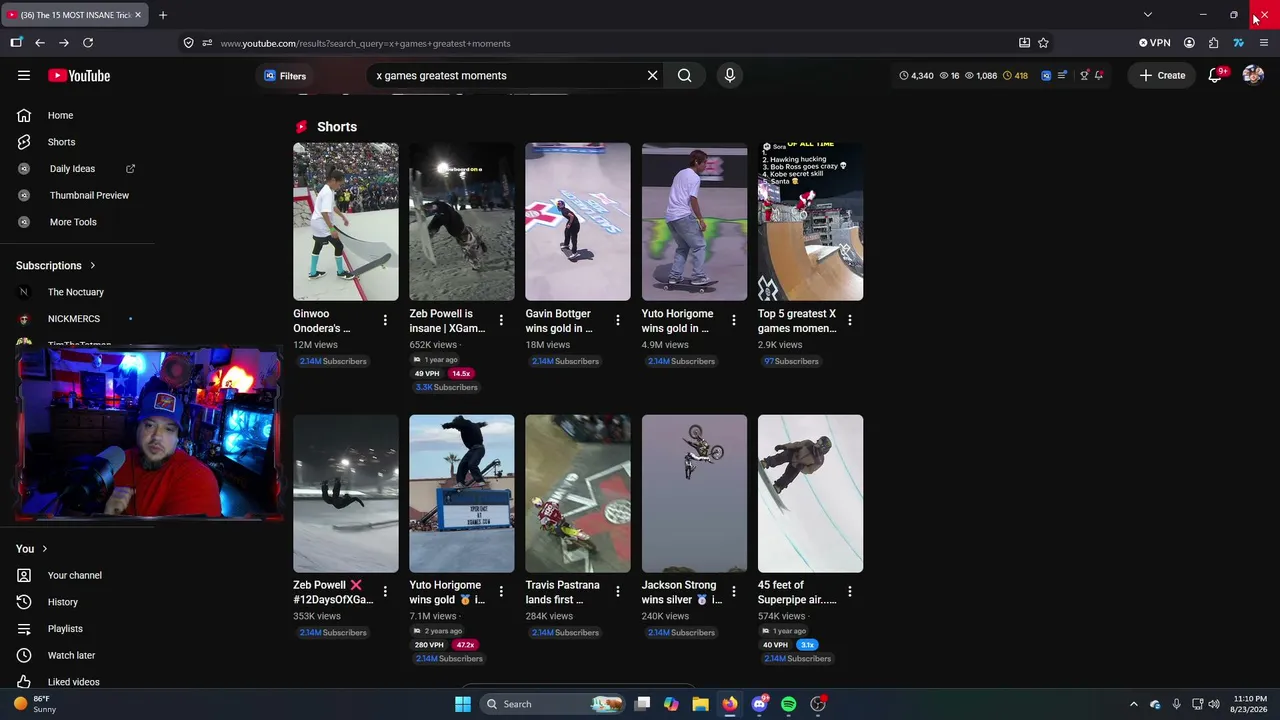Open 'Yuto Horigome wins gold' 4.9M views title
The image size is (1280, 720).
pos(677,321)
